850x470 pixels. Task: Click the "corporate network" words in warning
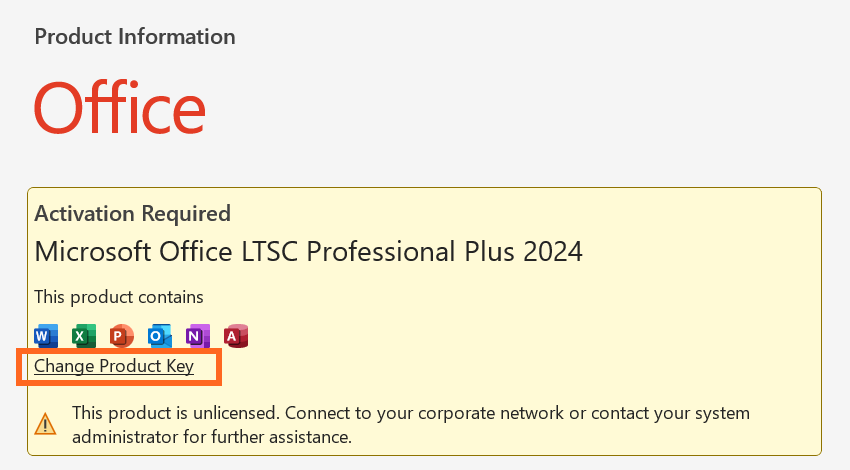pos(491,413)
